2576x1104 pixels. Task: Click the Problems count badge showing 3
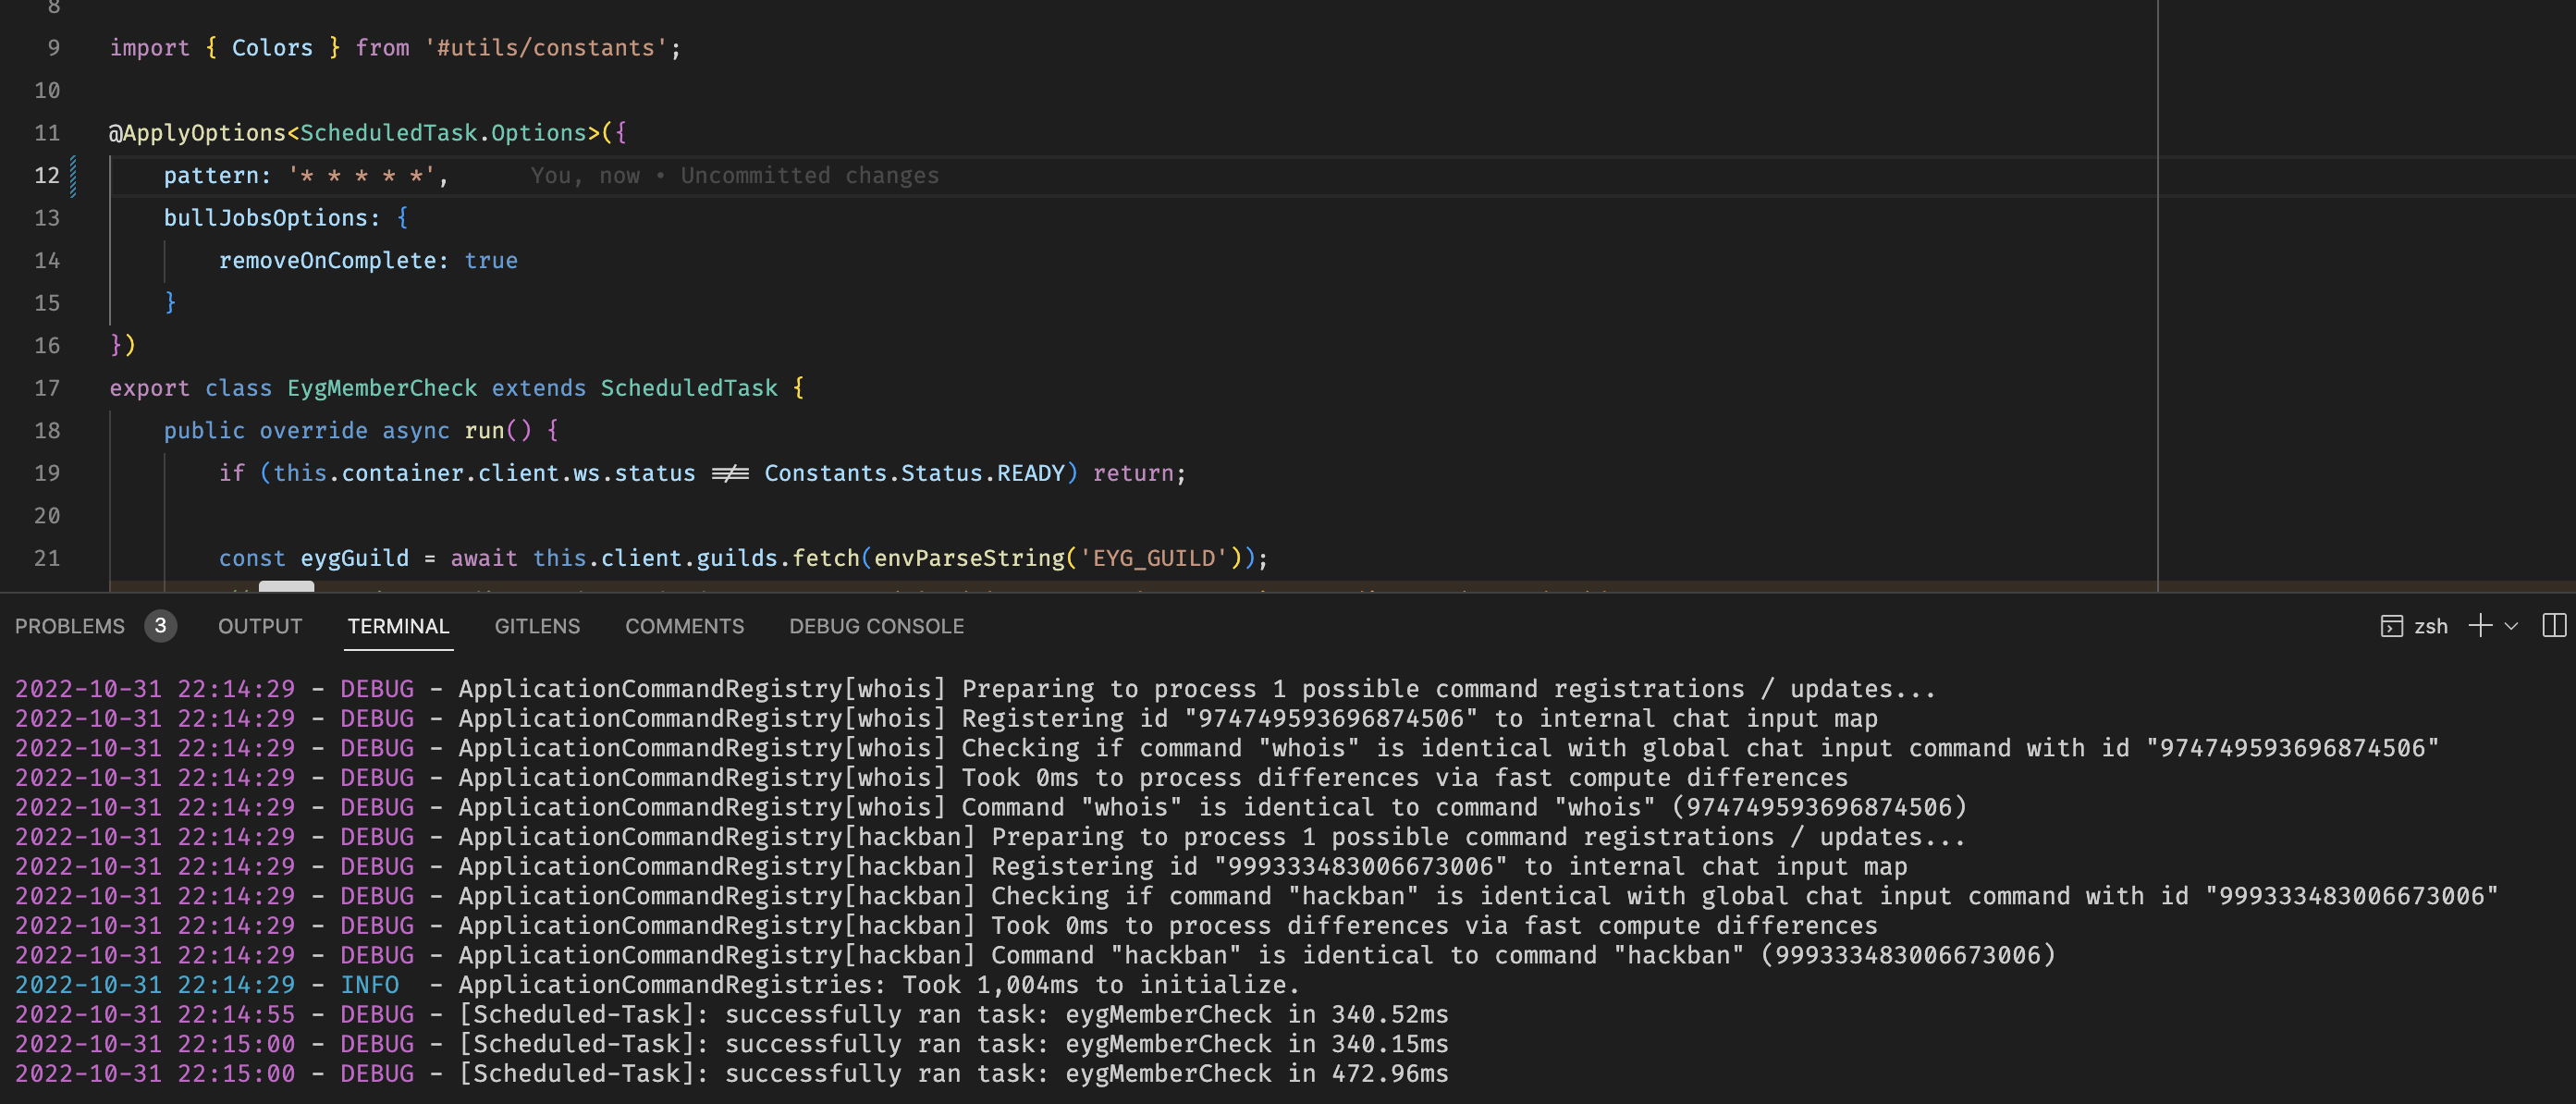coord(160,626)
